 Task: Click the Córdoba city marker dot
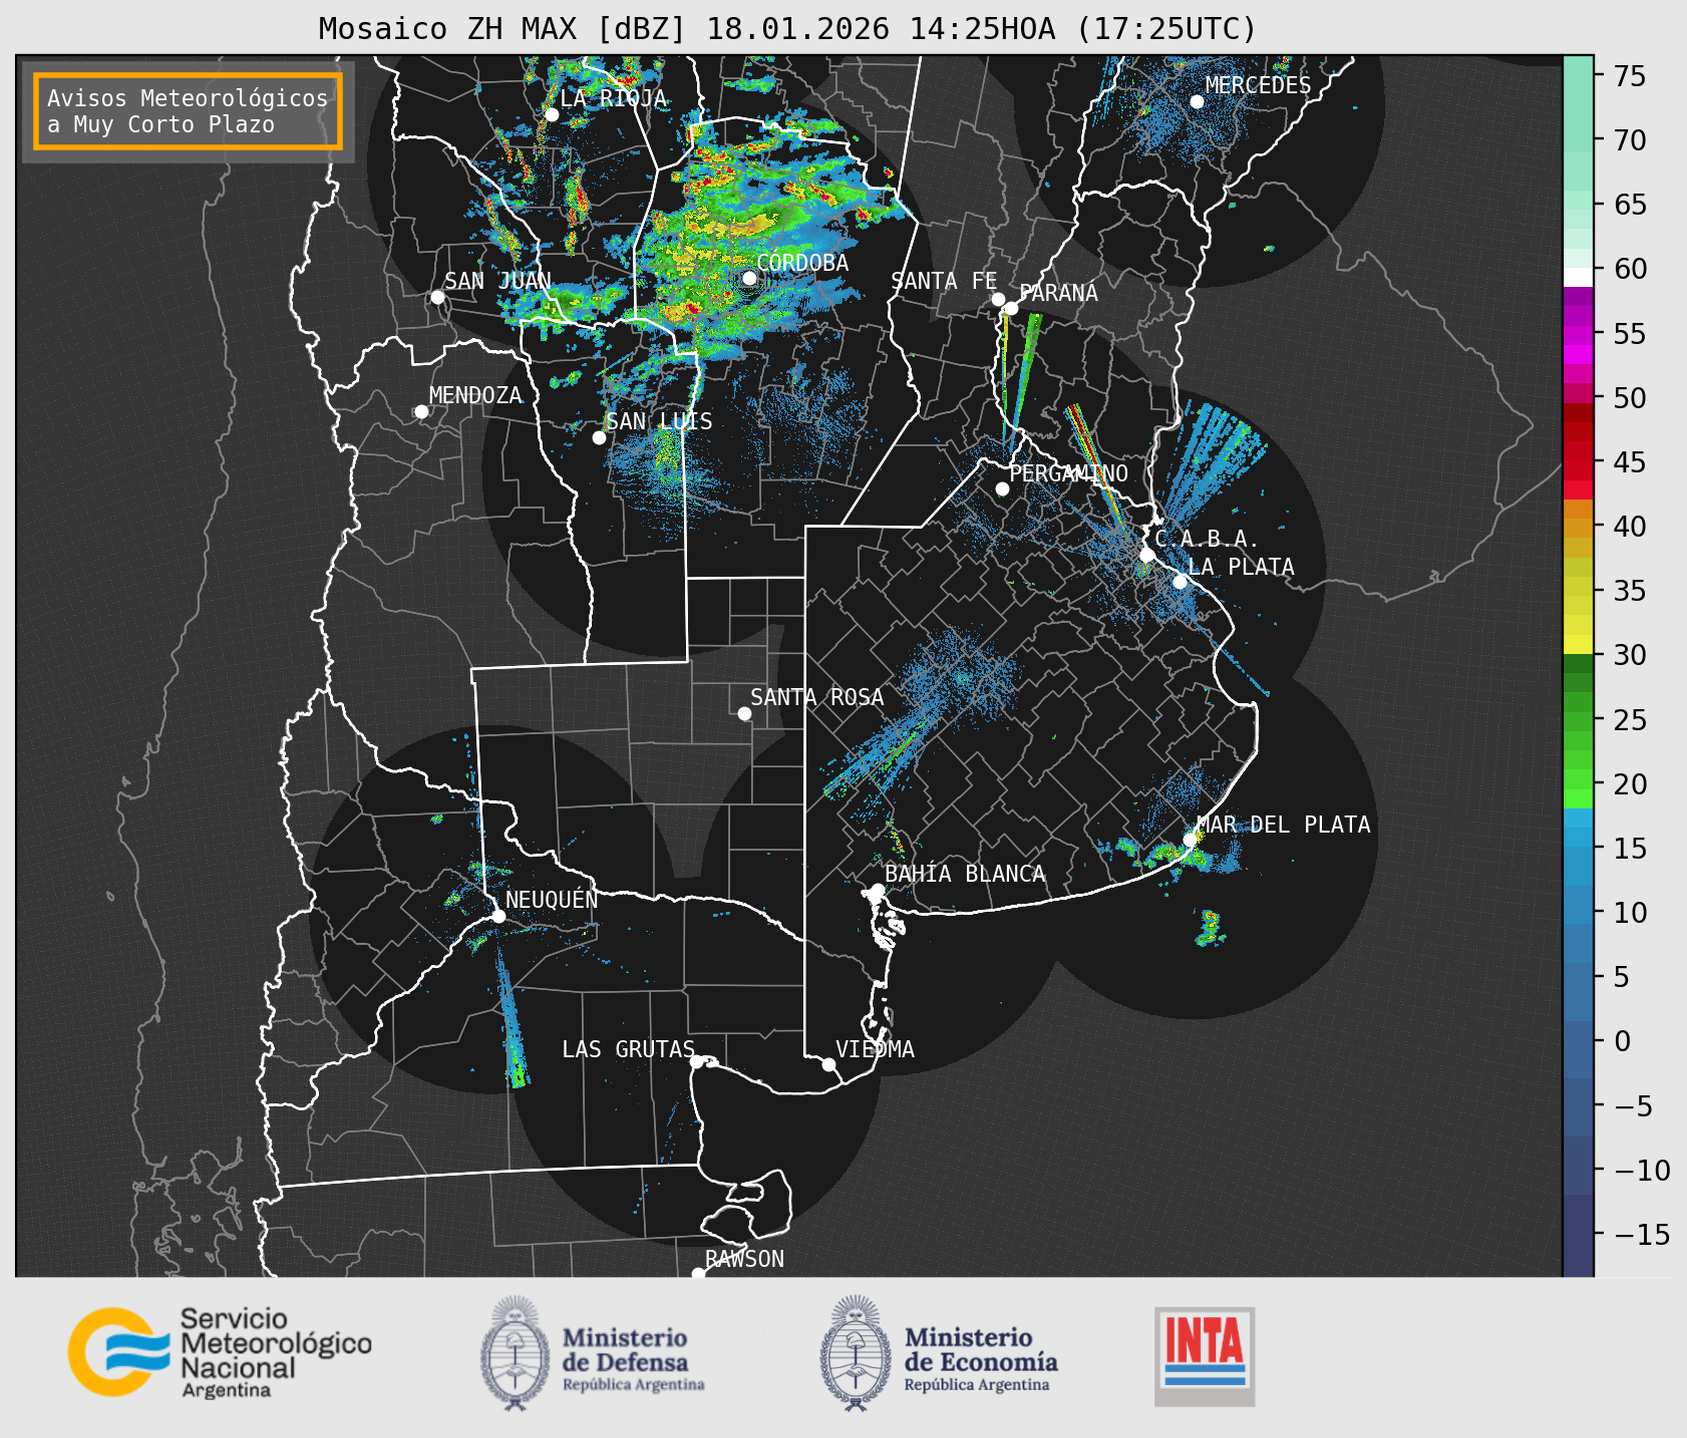749,278
